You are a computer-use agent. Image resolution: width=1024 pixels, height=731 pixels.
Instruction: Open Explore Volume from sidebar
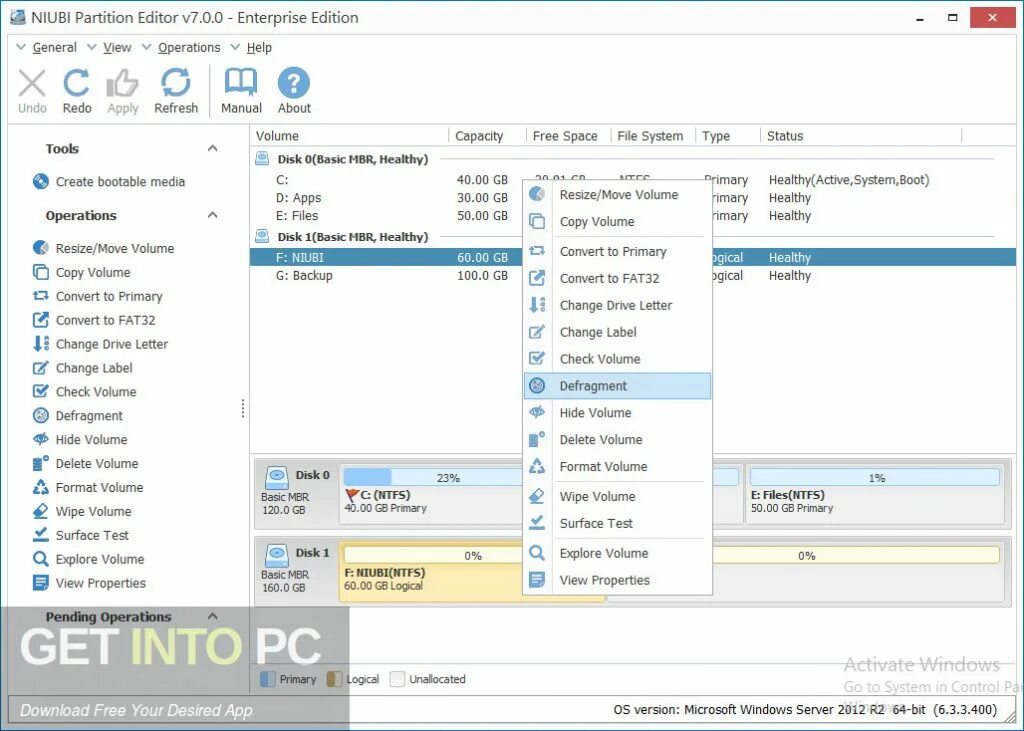click(x=88, y=559)
